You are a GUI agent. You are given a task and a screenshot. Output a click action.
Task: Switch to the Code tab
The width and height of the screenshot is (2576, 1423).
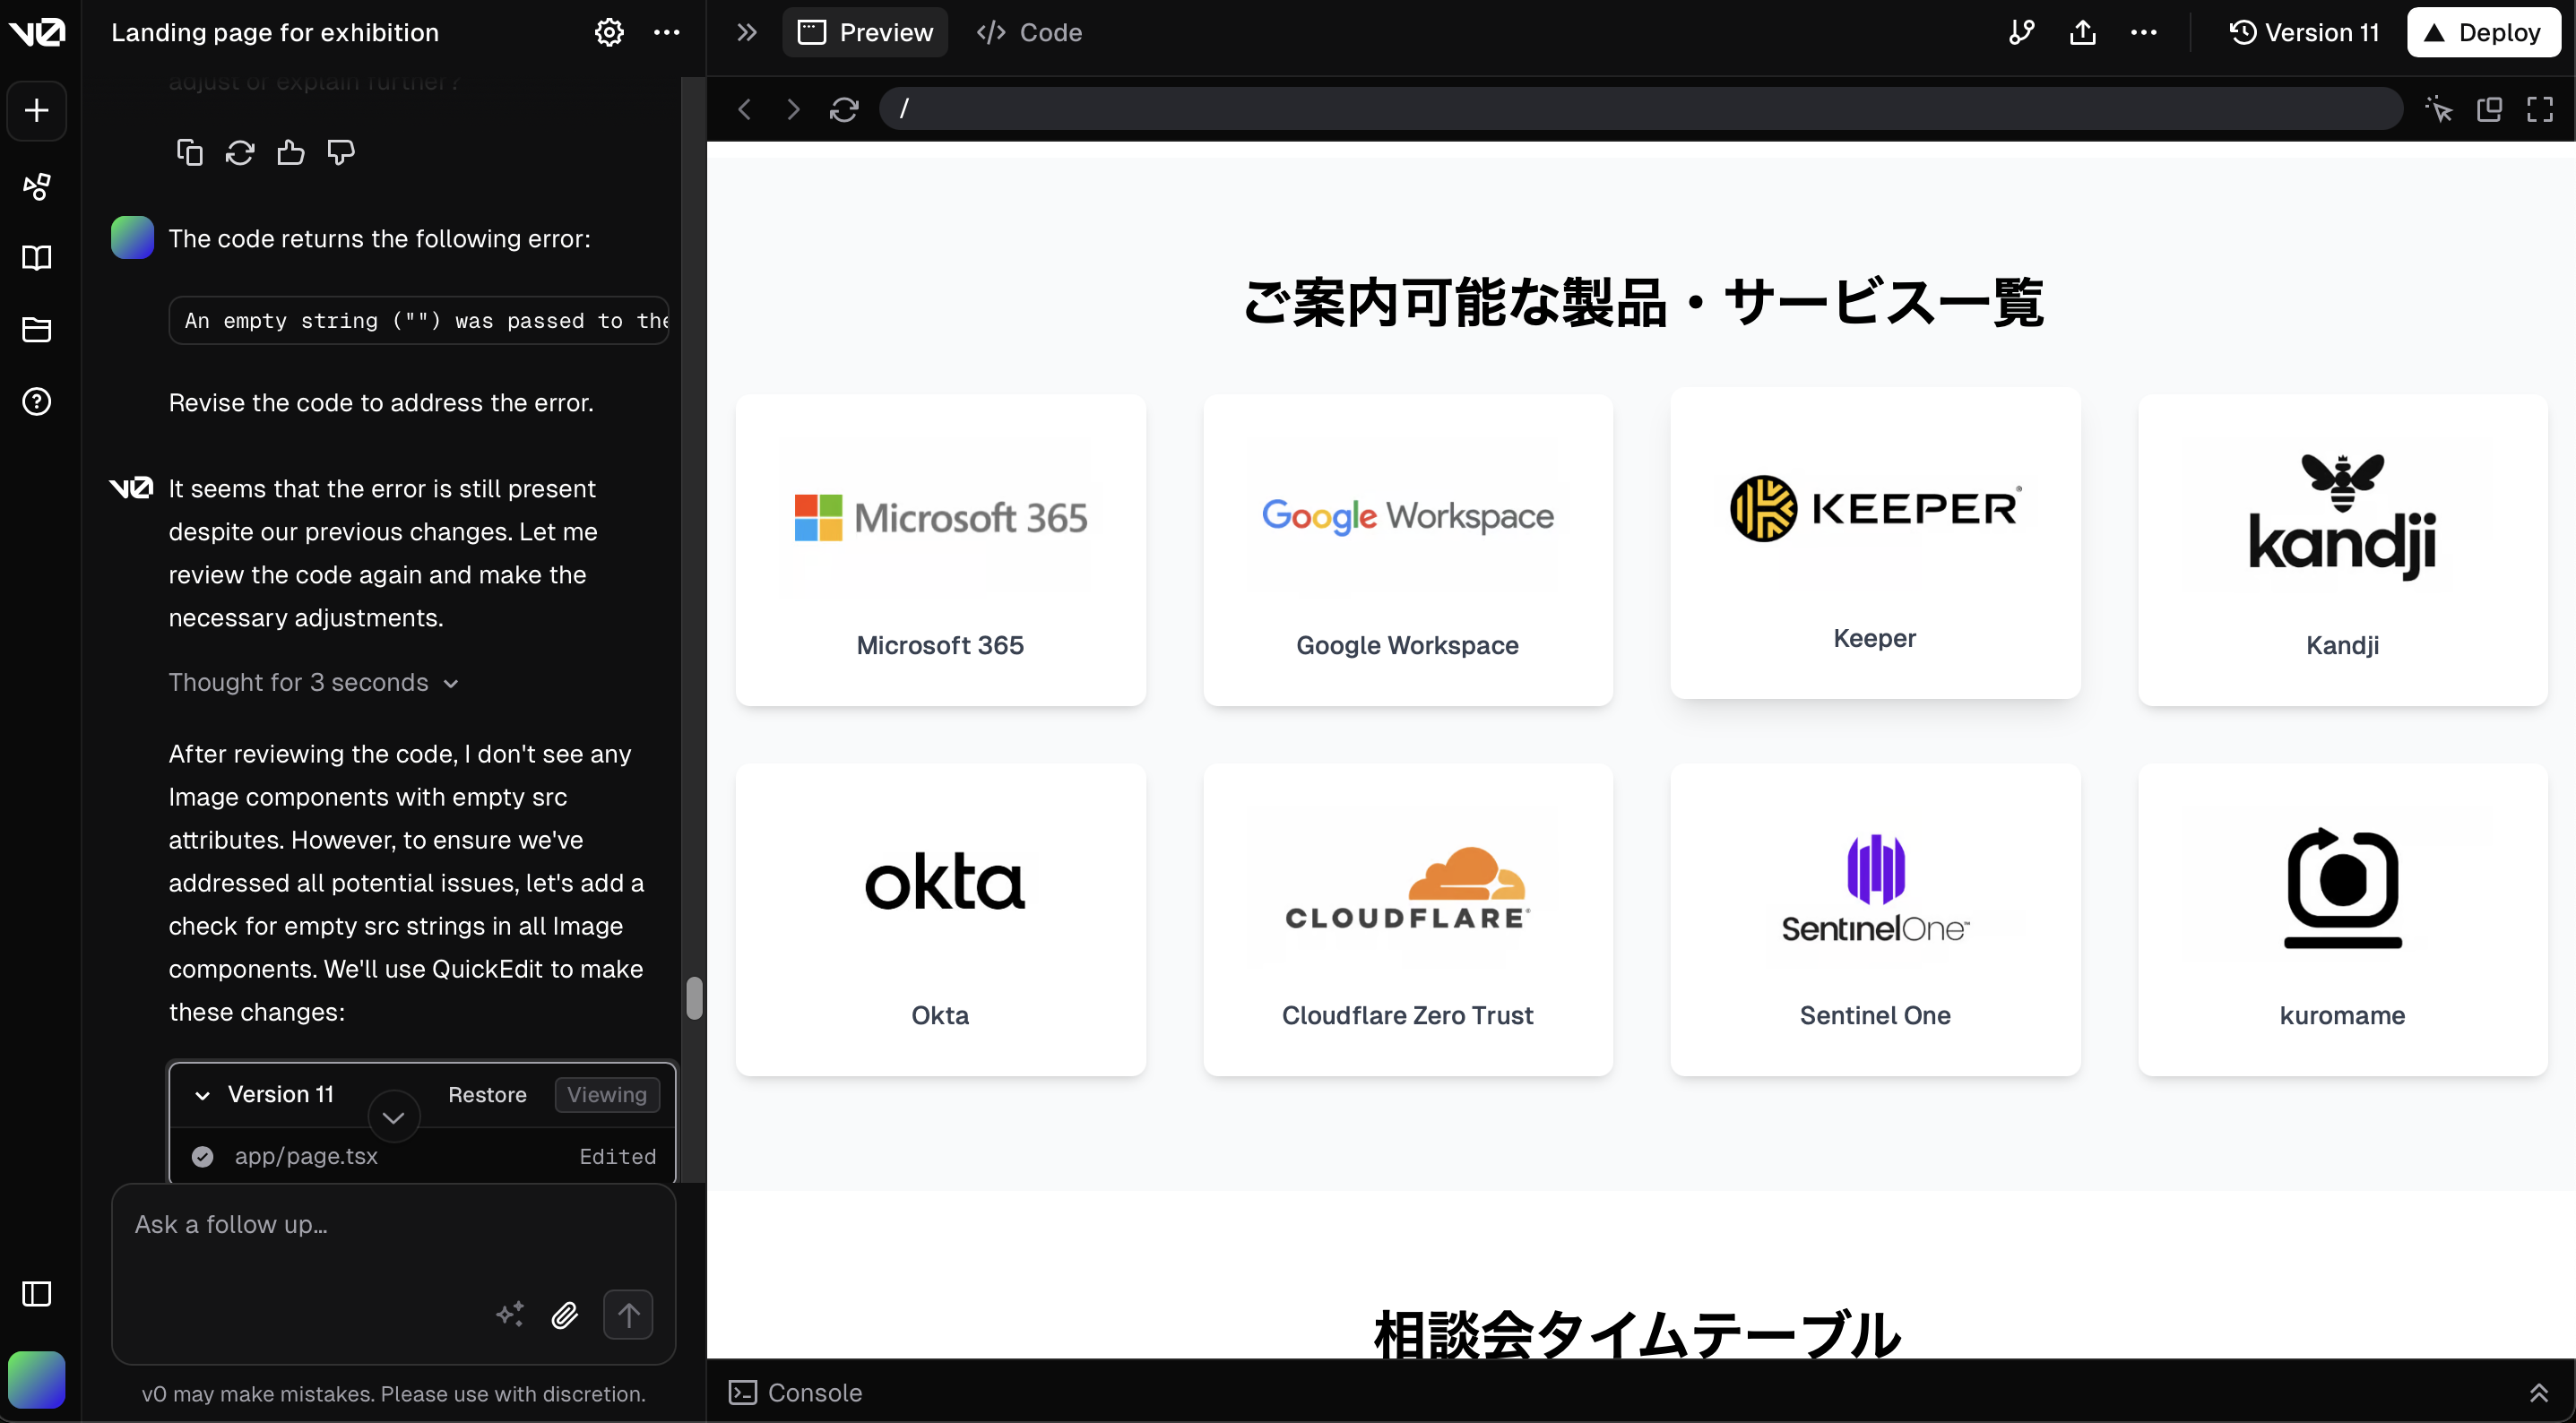(x=1030, y=32)
